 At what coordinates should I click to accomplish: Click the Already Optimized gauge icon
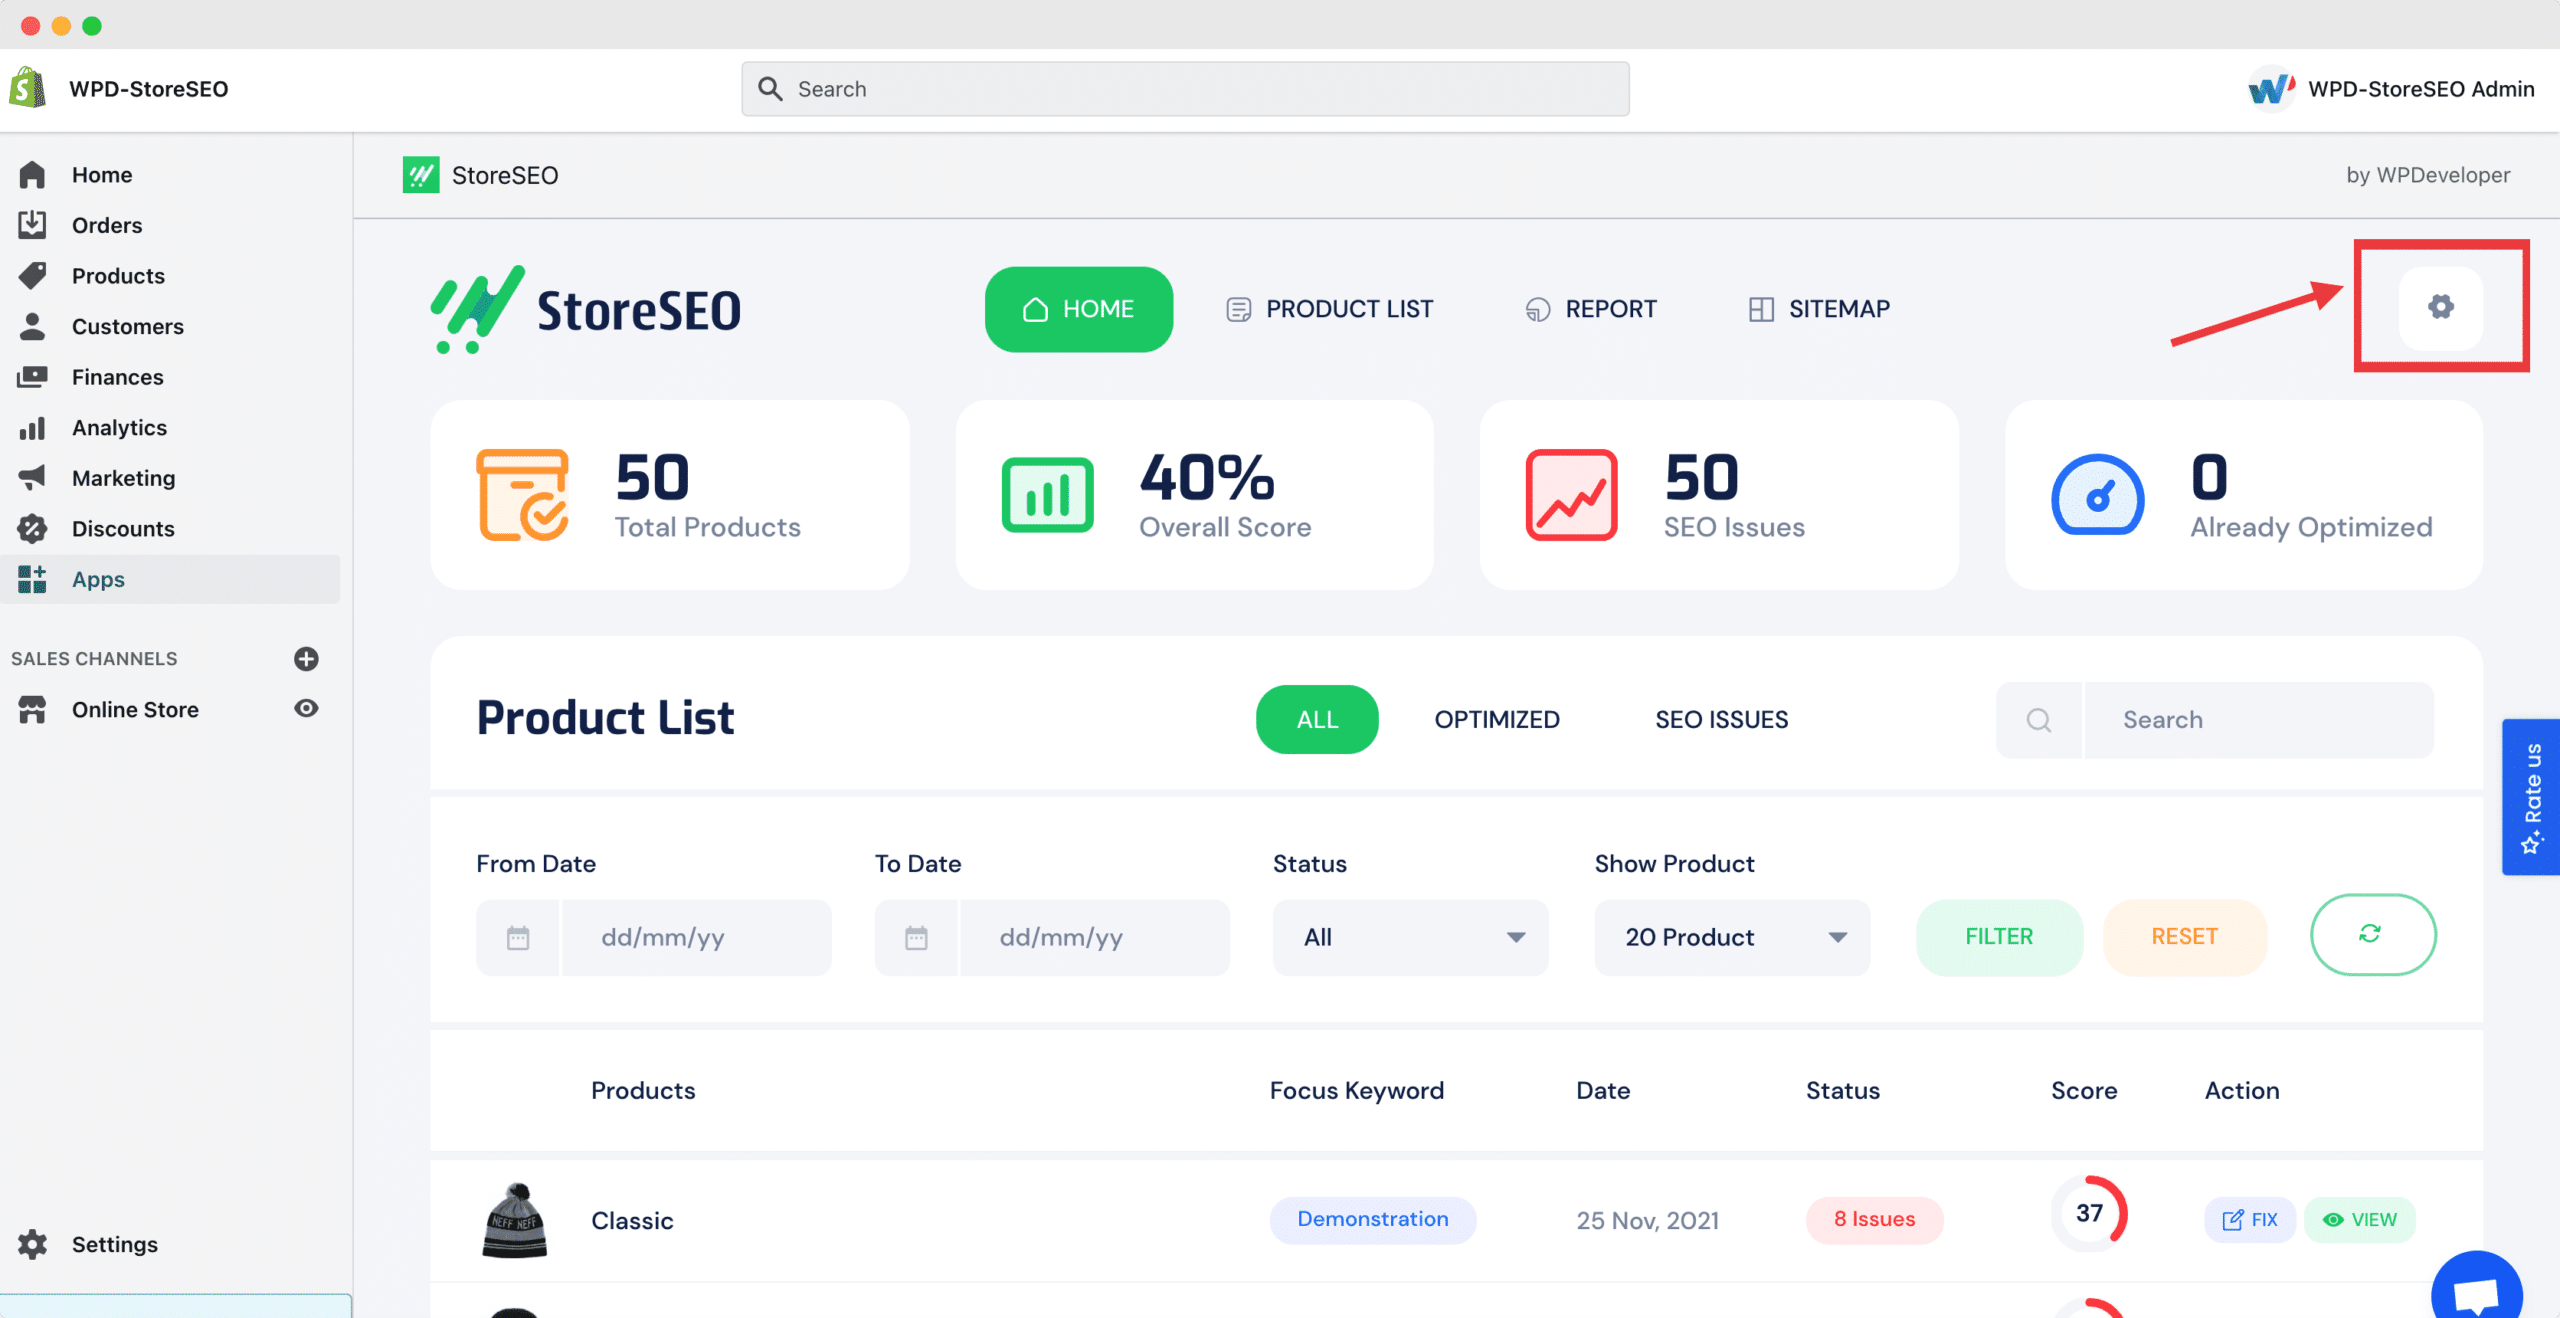click(2097, 495)
